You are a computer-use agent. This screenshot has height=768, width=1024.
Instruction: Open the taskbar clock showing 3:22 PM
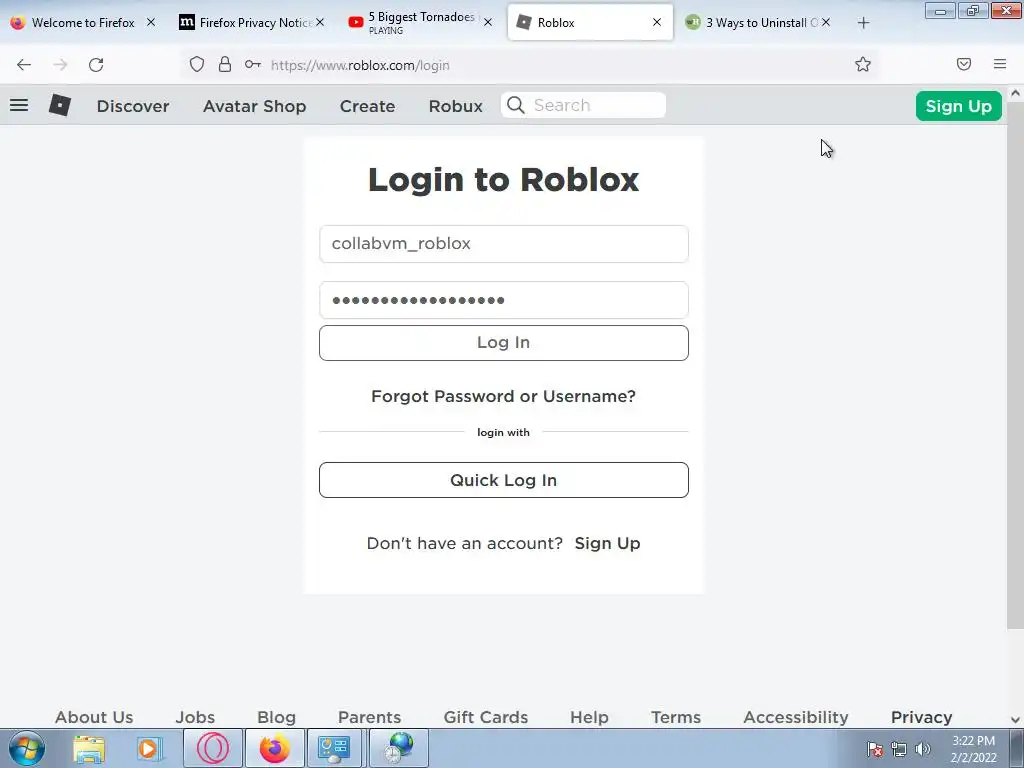(x=973, y=749)
